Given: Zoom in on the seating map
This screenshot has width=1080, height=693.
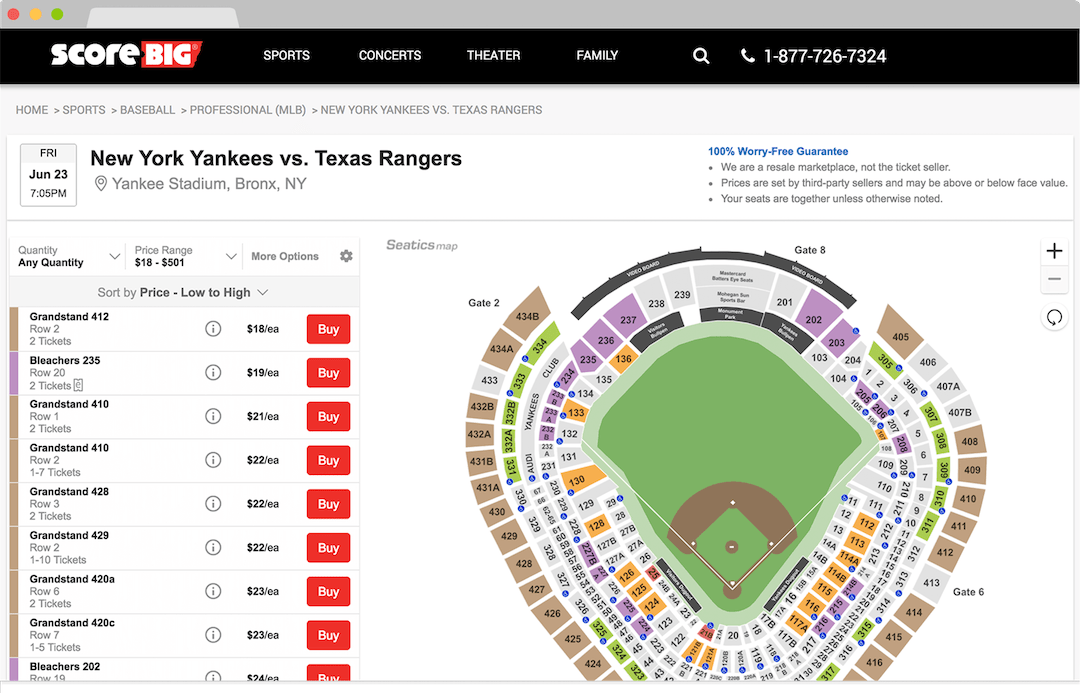Looking at the screenshot, I should 1054,251.
